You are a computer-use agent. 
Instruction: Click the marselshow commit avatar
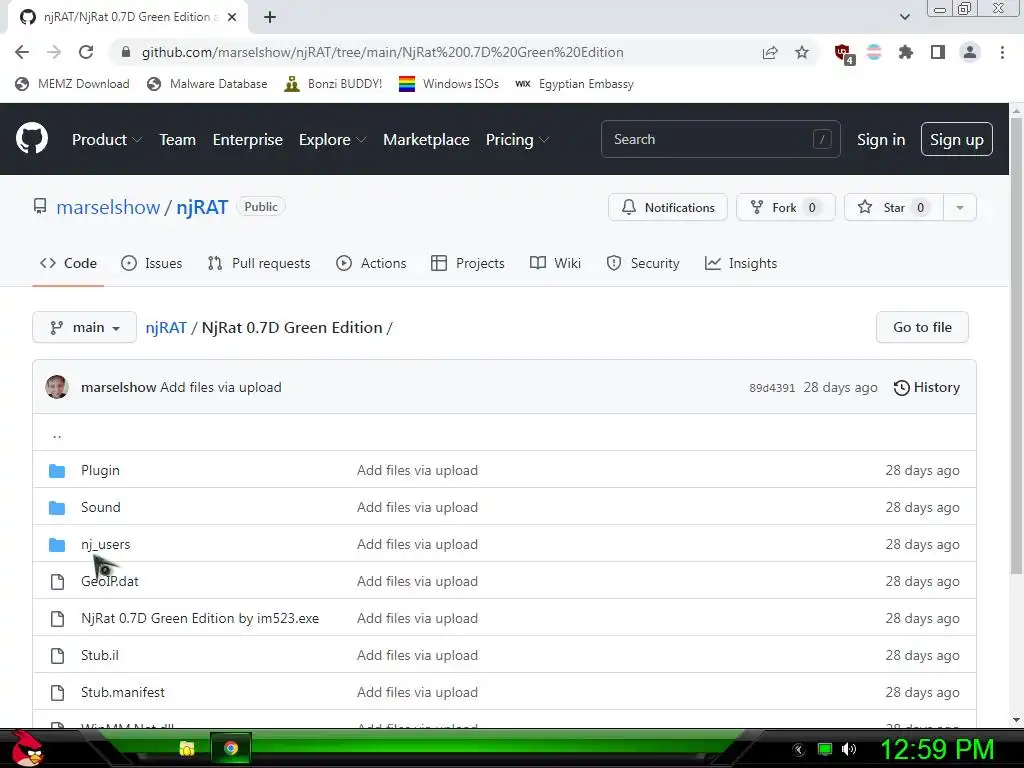pos(57,387)
